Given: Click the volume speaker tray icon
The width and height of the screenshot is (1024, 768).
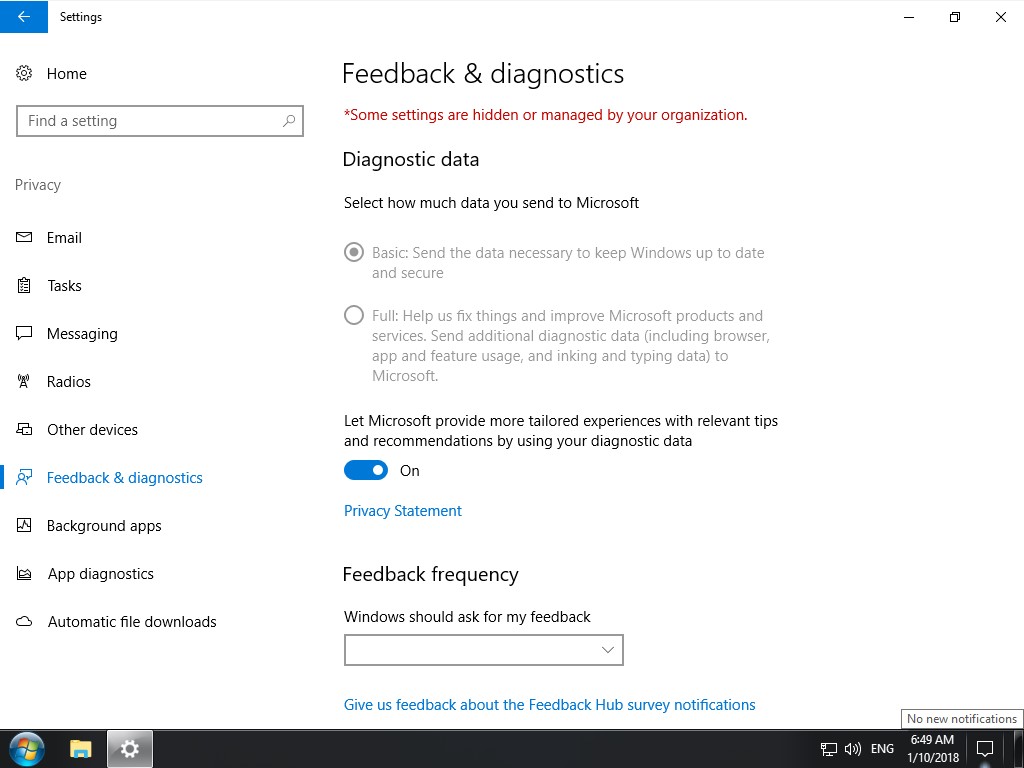Looking at the screenshot, I should 852,749.
